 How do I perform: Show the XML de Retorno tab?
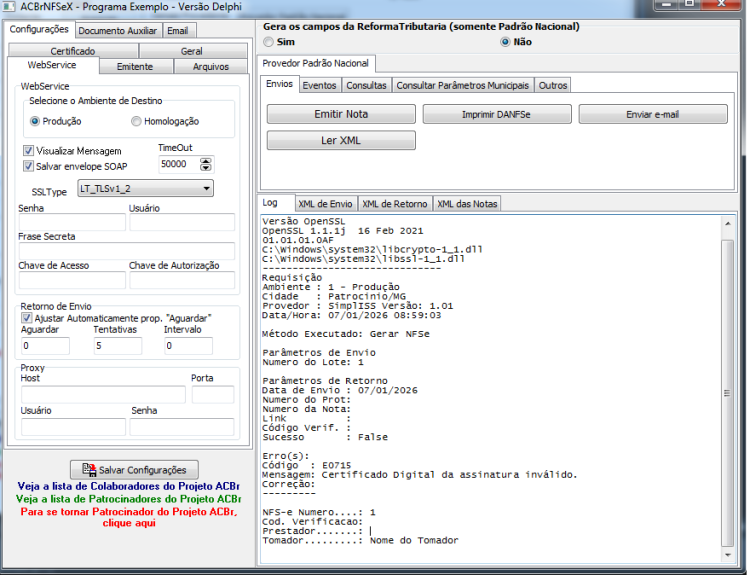click(395, 204)
